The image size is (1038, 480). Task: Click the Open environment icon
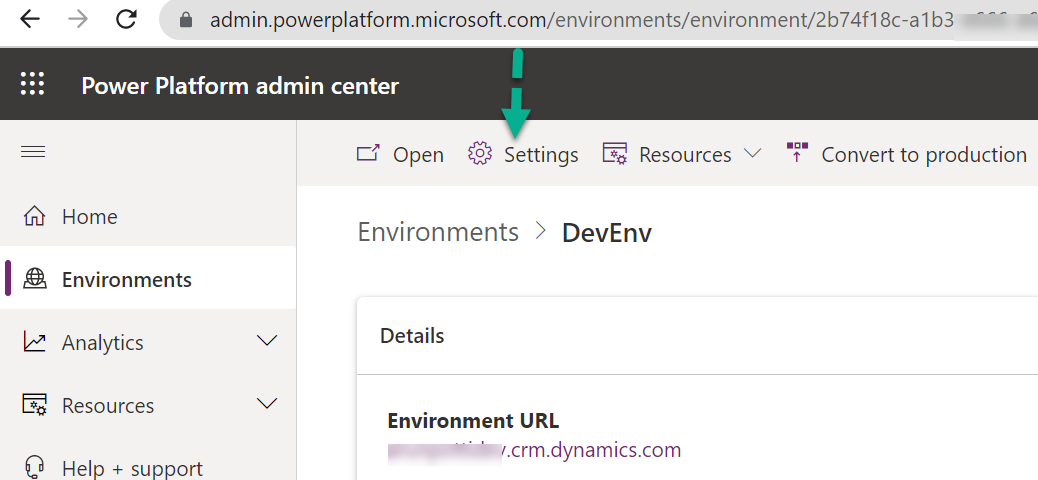369,154
